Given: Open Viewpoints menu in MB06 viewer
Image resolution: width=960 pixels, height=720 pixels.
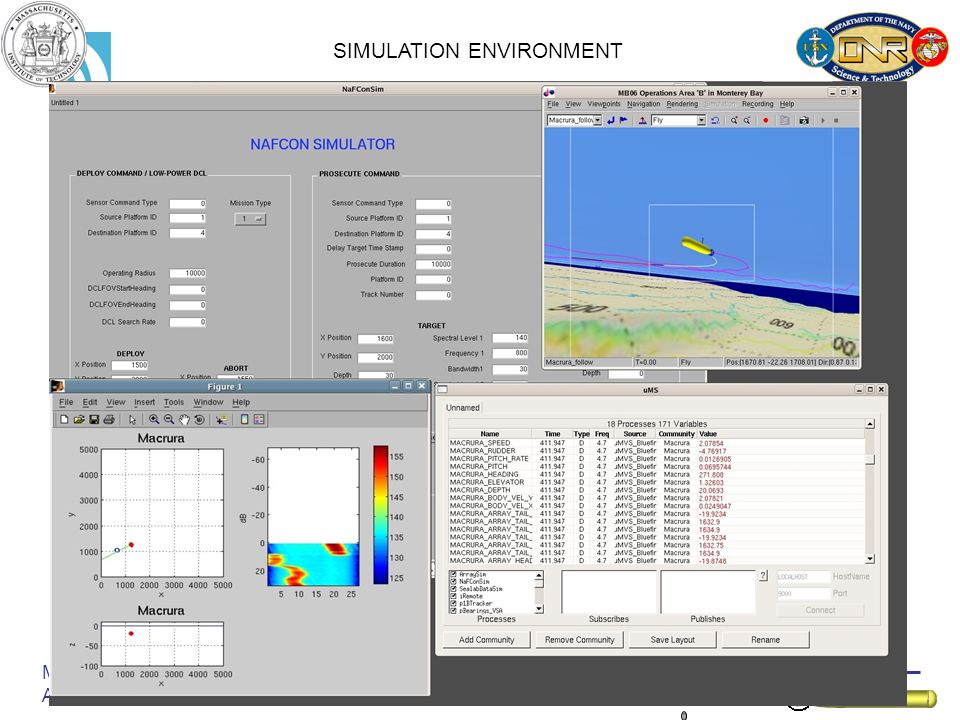Looking at the screenshot, I should coord(604,104).
